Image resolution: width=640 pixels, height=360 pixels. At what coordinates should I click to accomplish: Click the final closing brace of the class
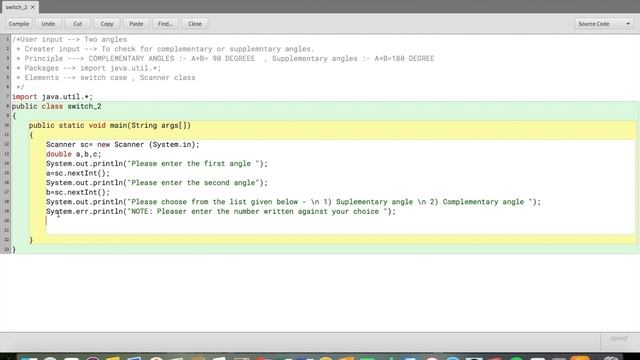14,249
